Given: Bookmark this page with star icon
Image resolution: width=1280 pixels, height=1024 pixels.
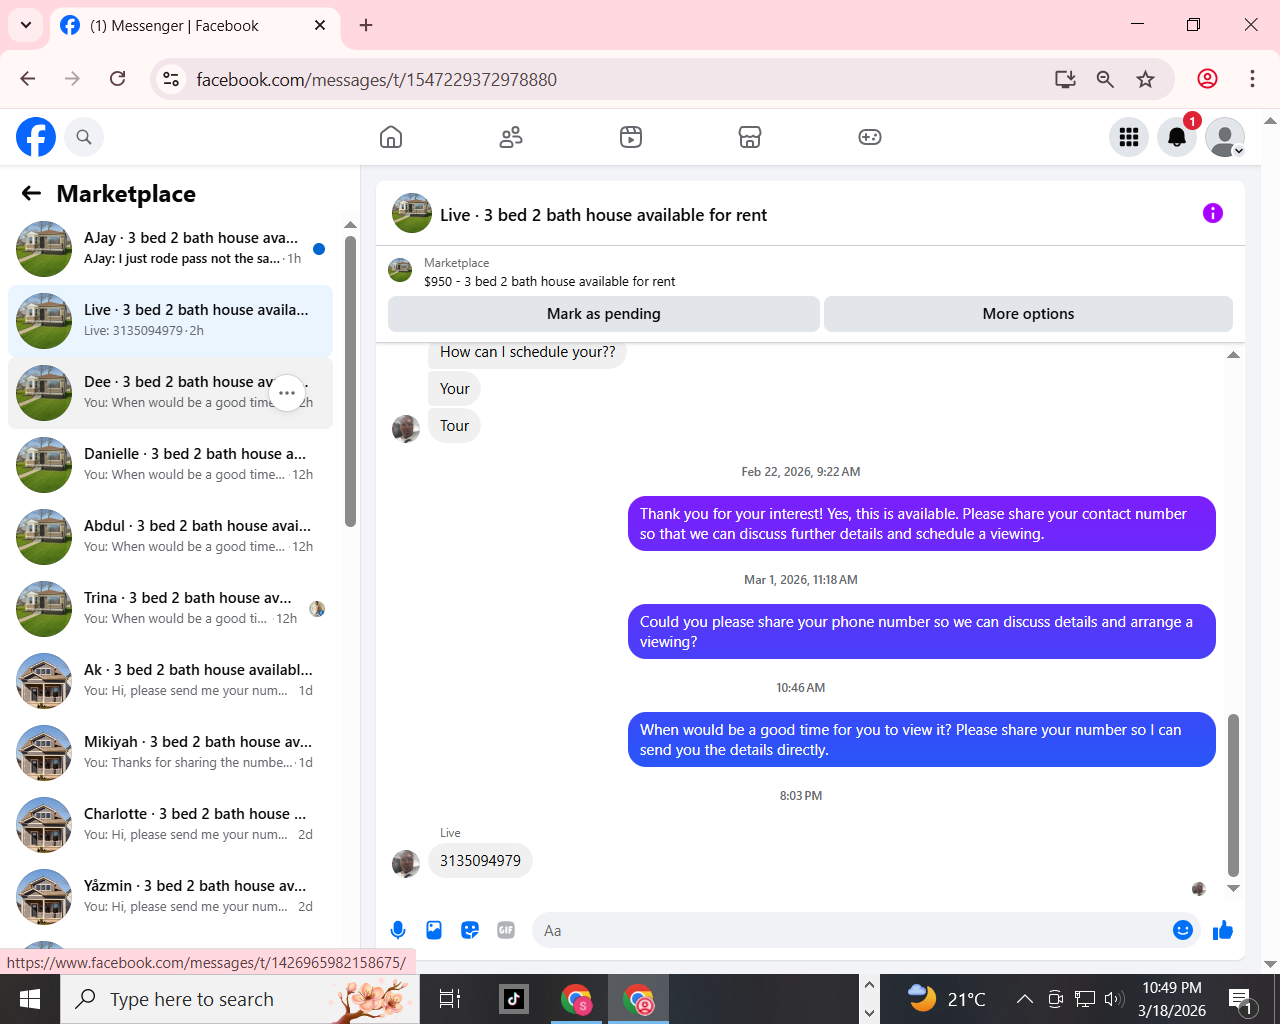Looking at the screenshot, I should tap(1145, 79).
